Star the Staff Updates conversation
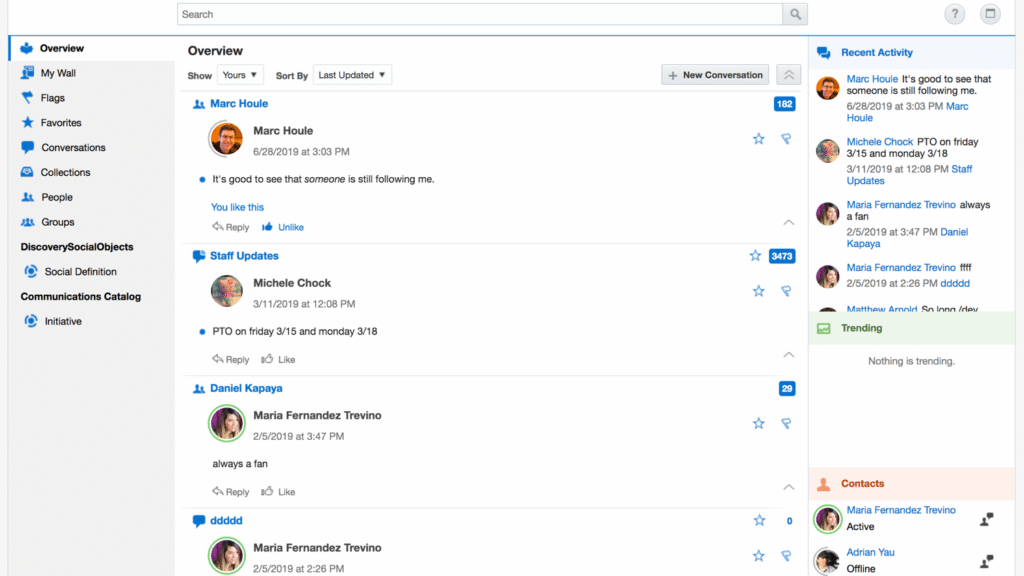The image size is (1024, 576). (755, 256)
